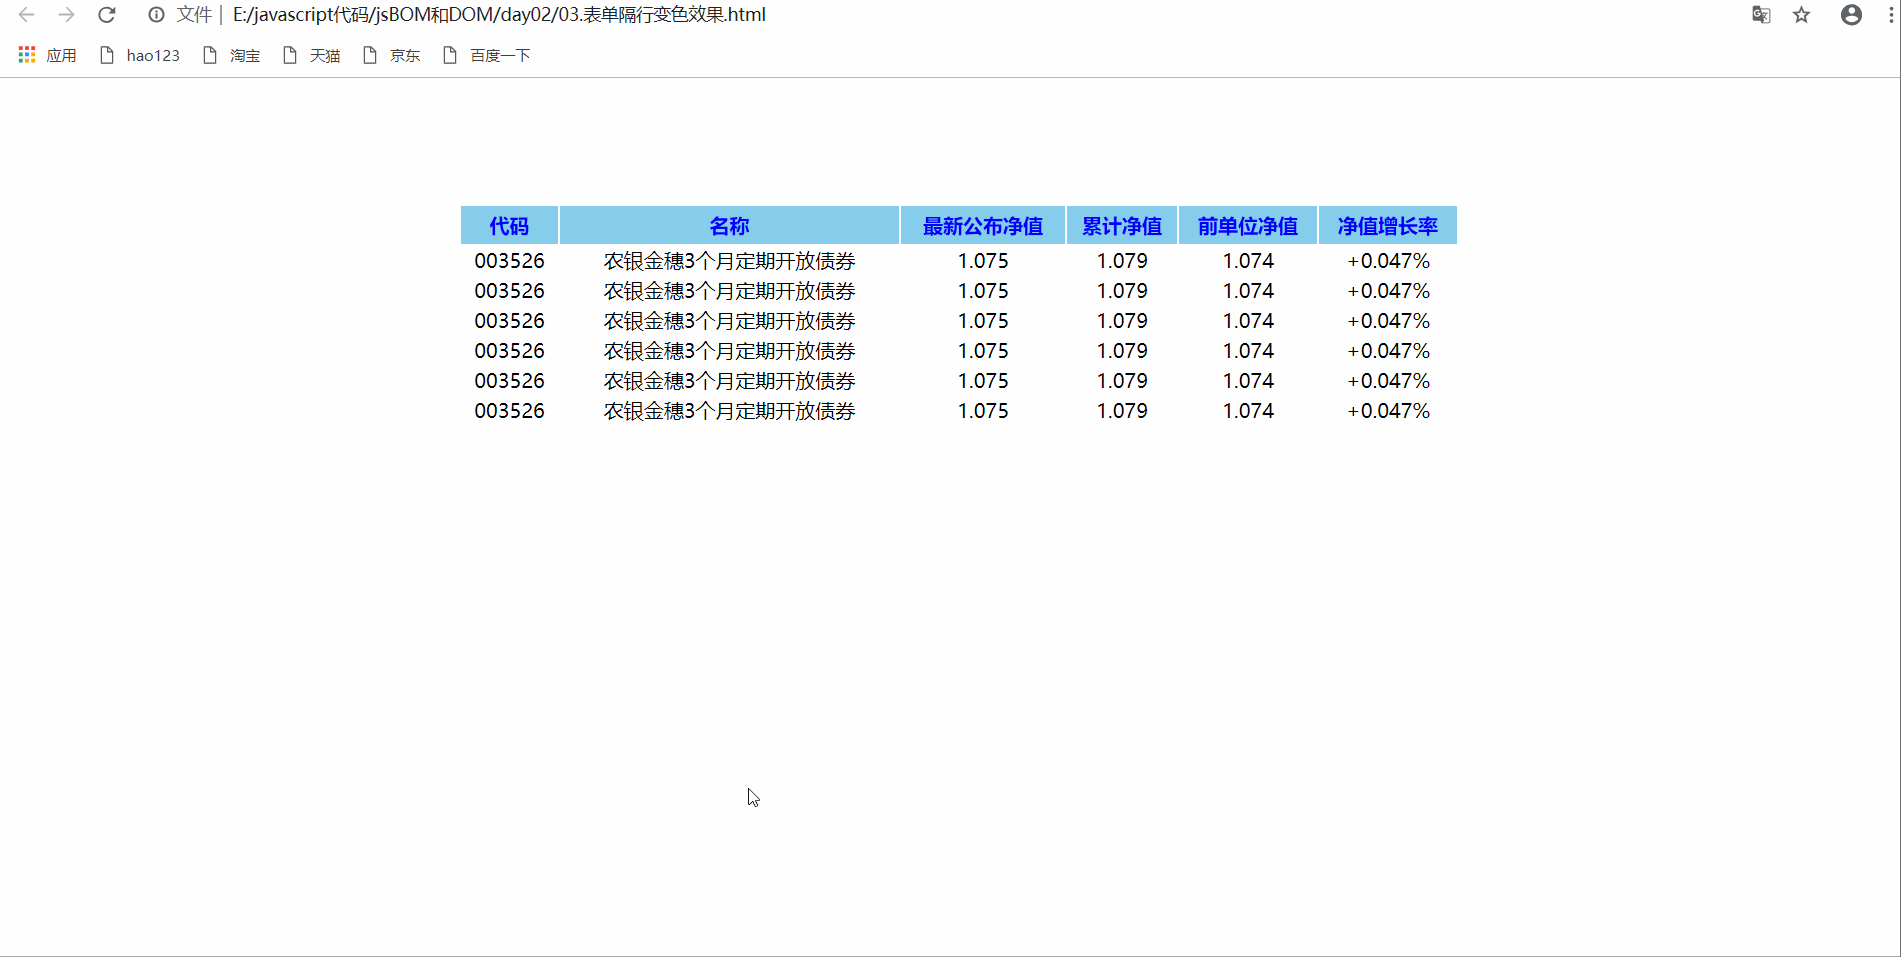Viewport: 1901px width, 957px height.
Task: Click the 代码 column header
Action: tap(509, 226)
